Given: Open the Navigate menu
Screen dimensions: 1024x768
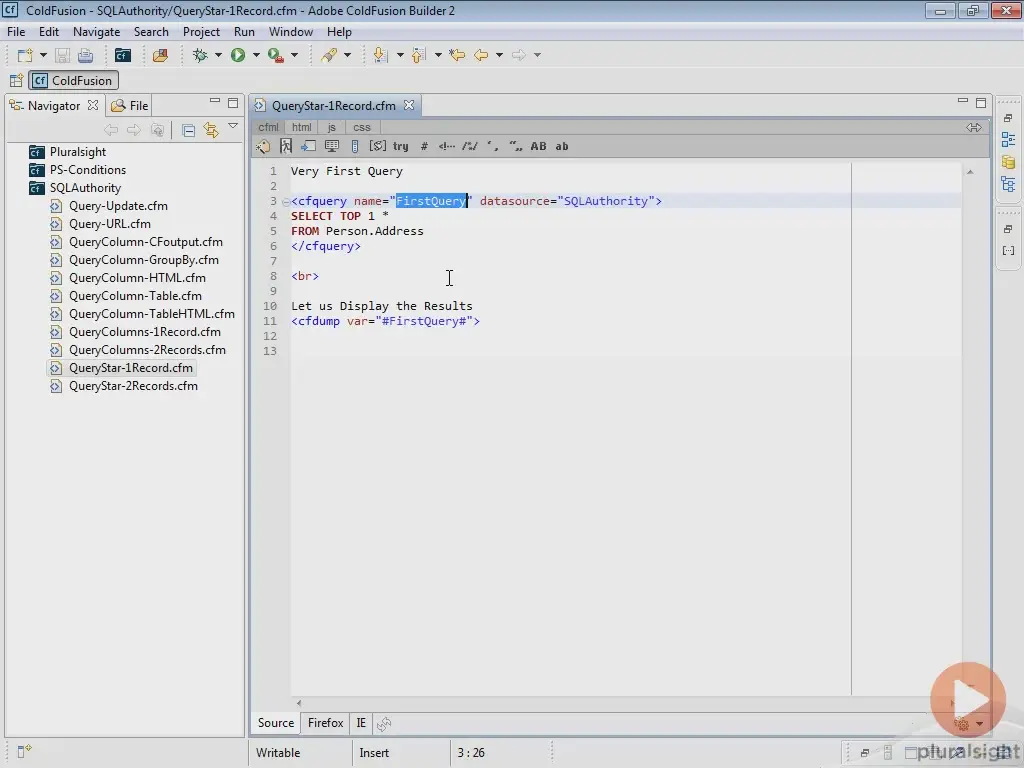Looking at the screenshot, I should (96, 32).
